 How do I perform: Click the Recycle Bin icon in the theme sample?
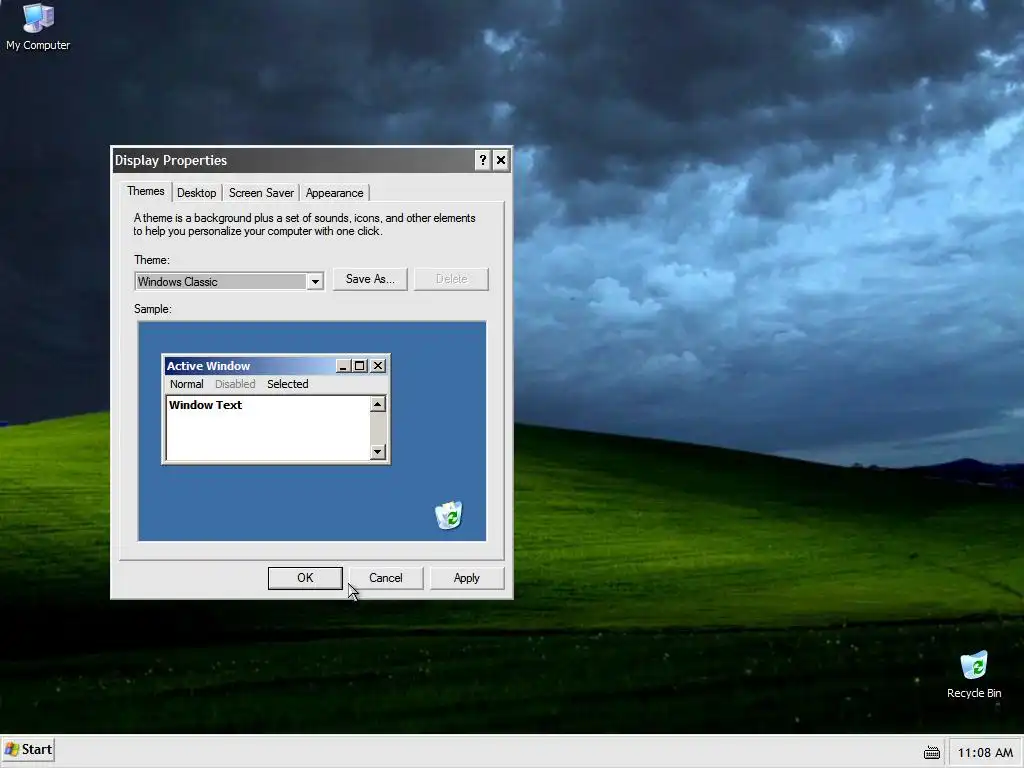click(x=449, y=515)
